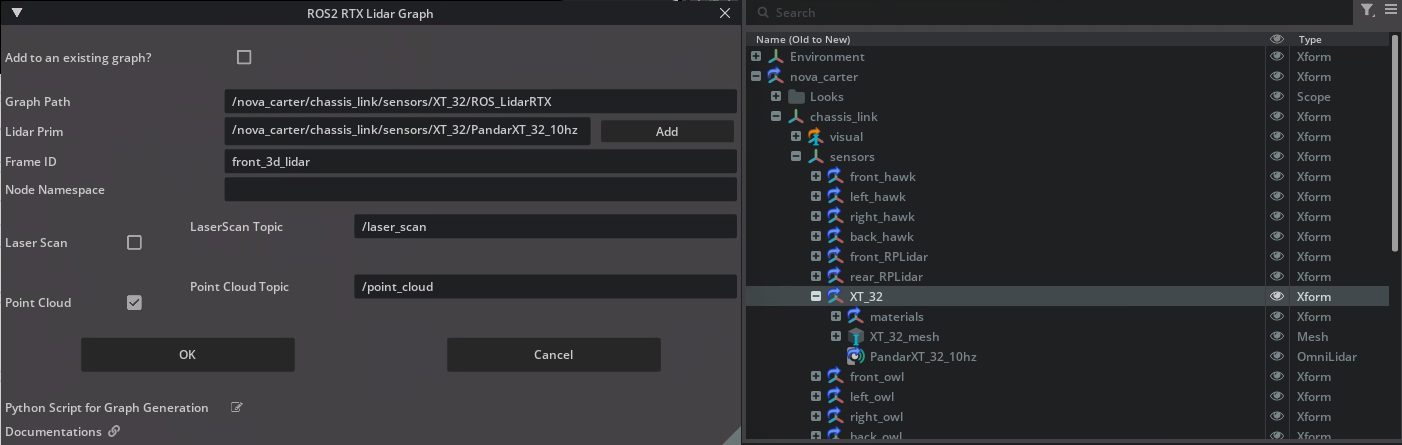Screen dimensions: 1402x445
Task: Click the XT_32_mesh cube icon
Action: click(855, 337)
